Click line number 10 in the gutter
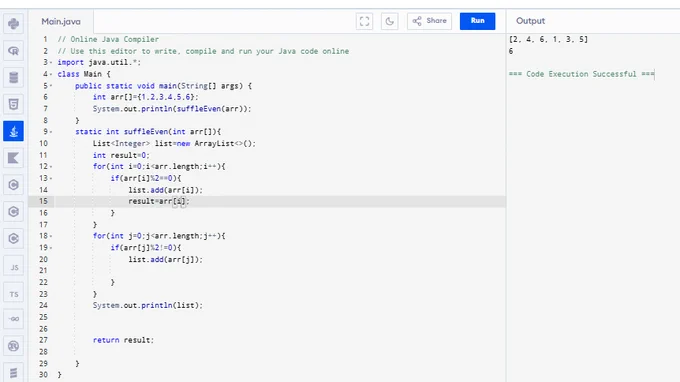Screen dimensions: 680x382 point(43,144)
